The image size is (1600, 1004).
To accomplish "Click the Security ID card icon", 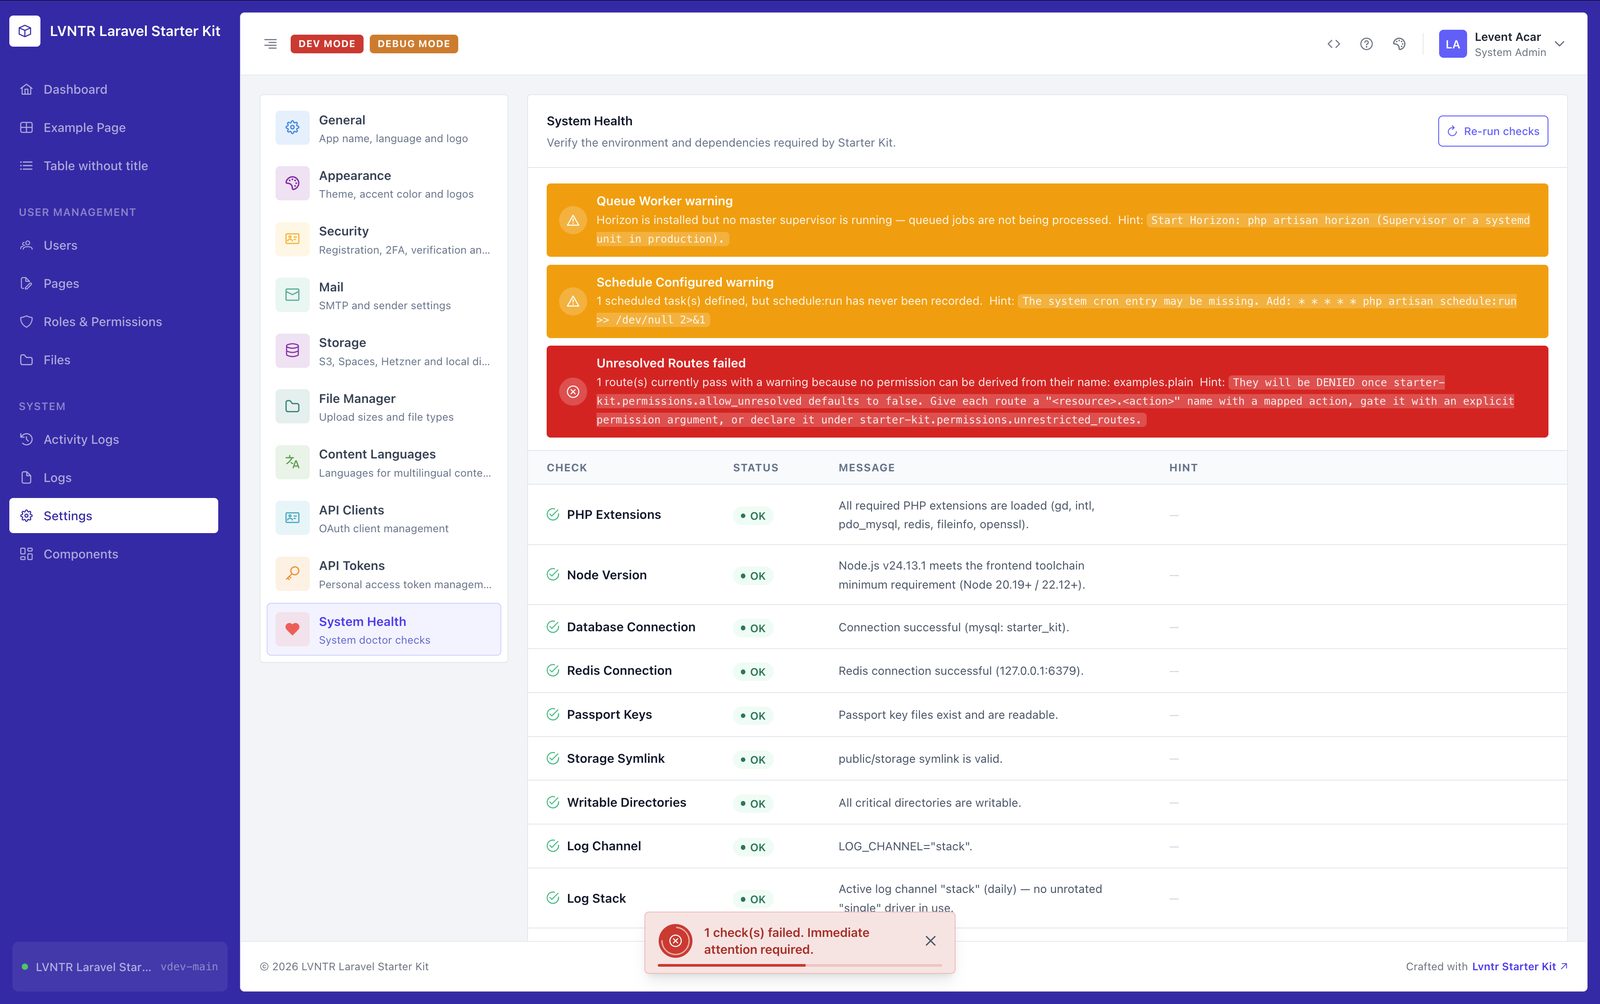I will point(292,239).
